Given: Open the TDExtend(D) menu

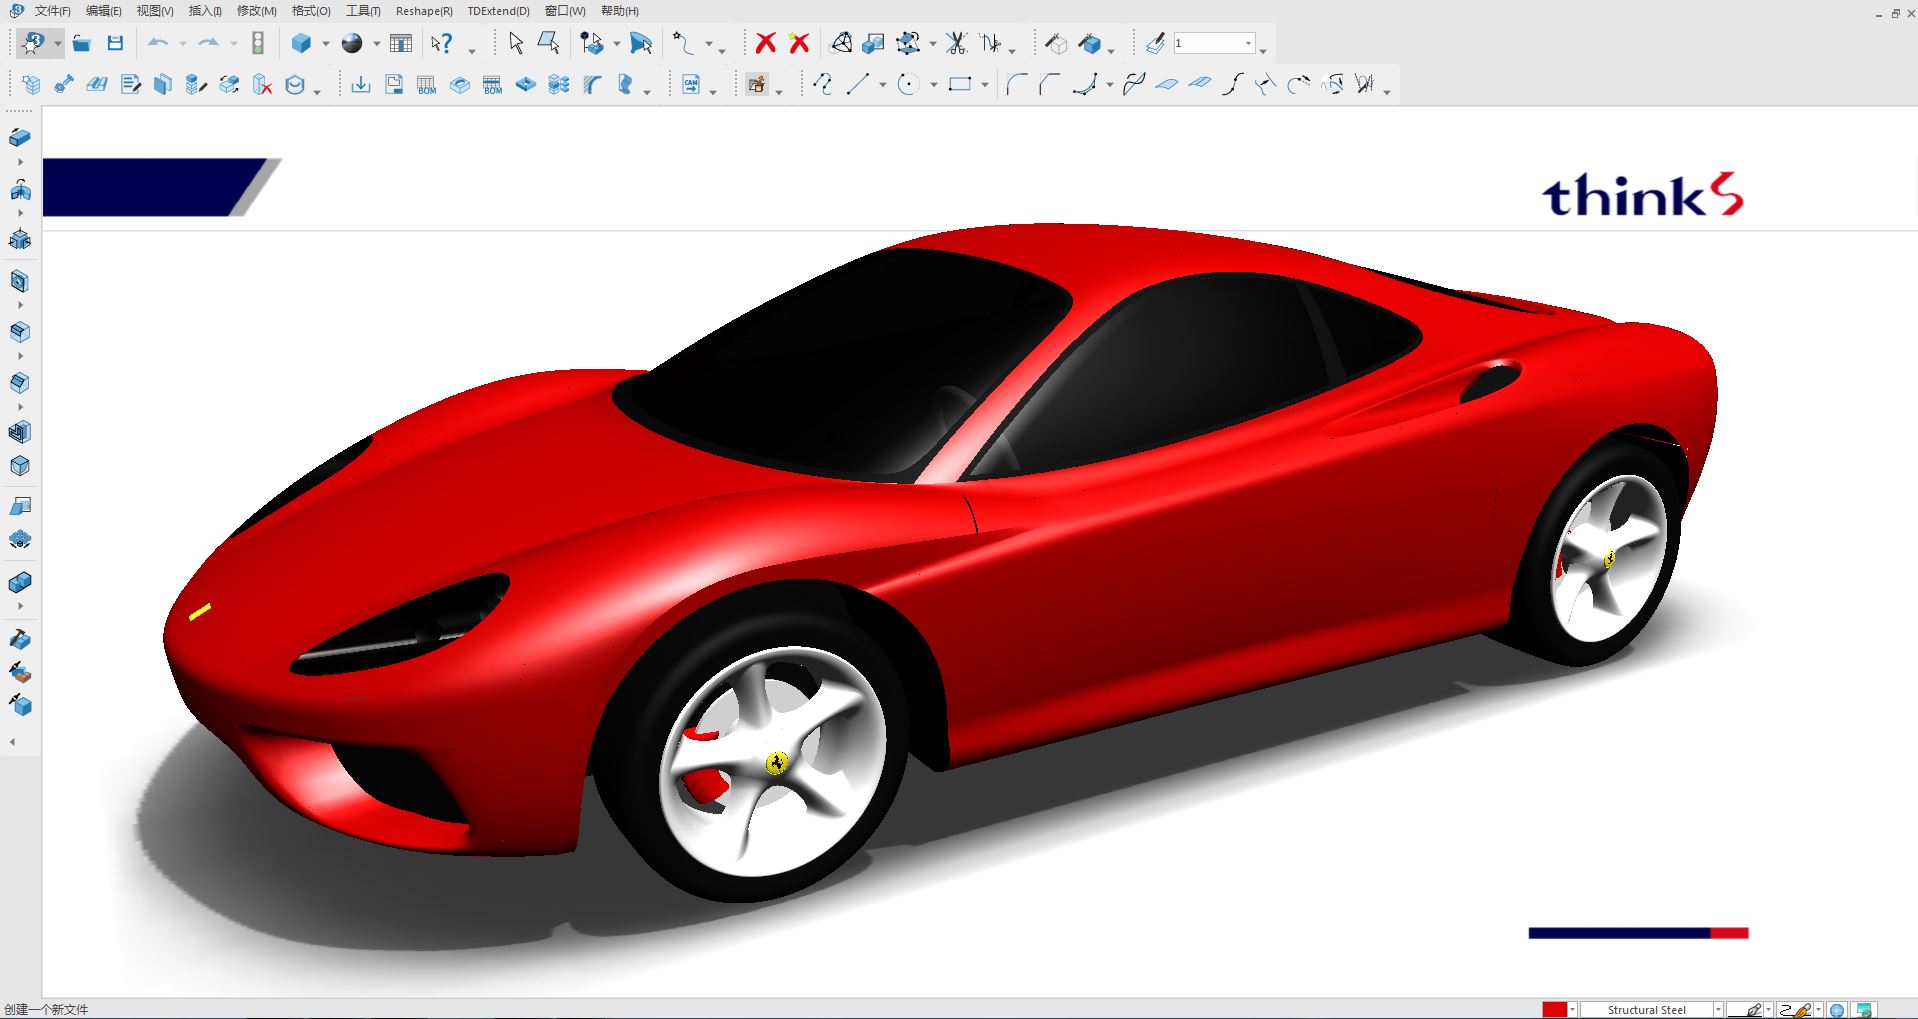Looking at the screenshot, I should [498, 11].
